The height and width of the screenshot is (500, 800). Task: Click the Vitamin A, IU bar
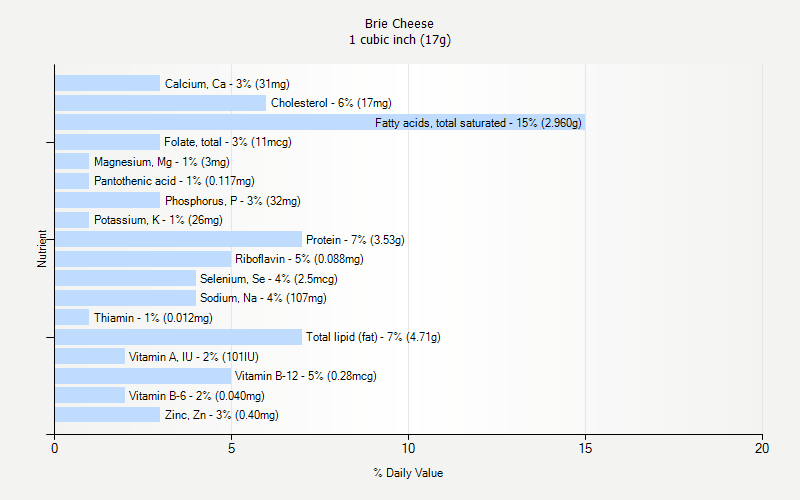coord(90,356)
